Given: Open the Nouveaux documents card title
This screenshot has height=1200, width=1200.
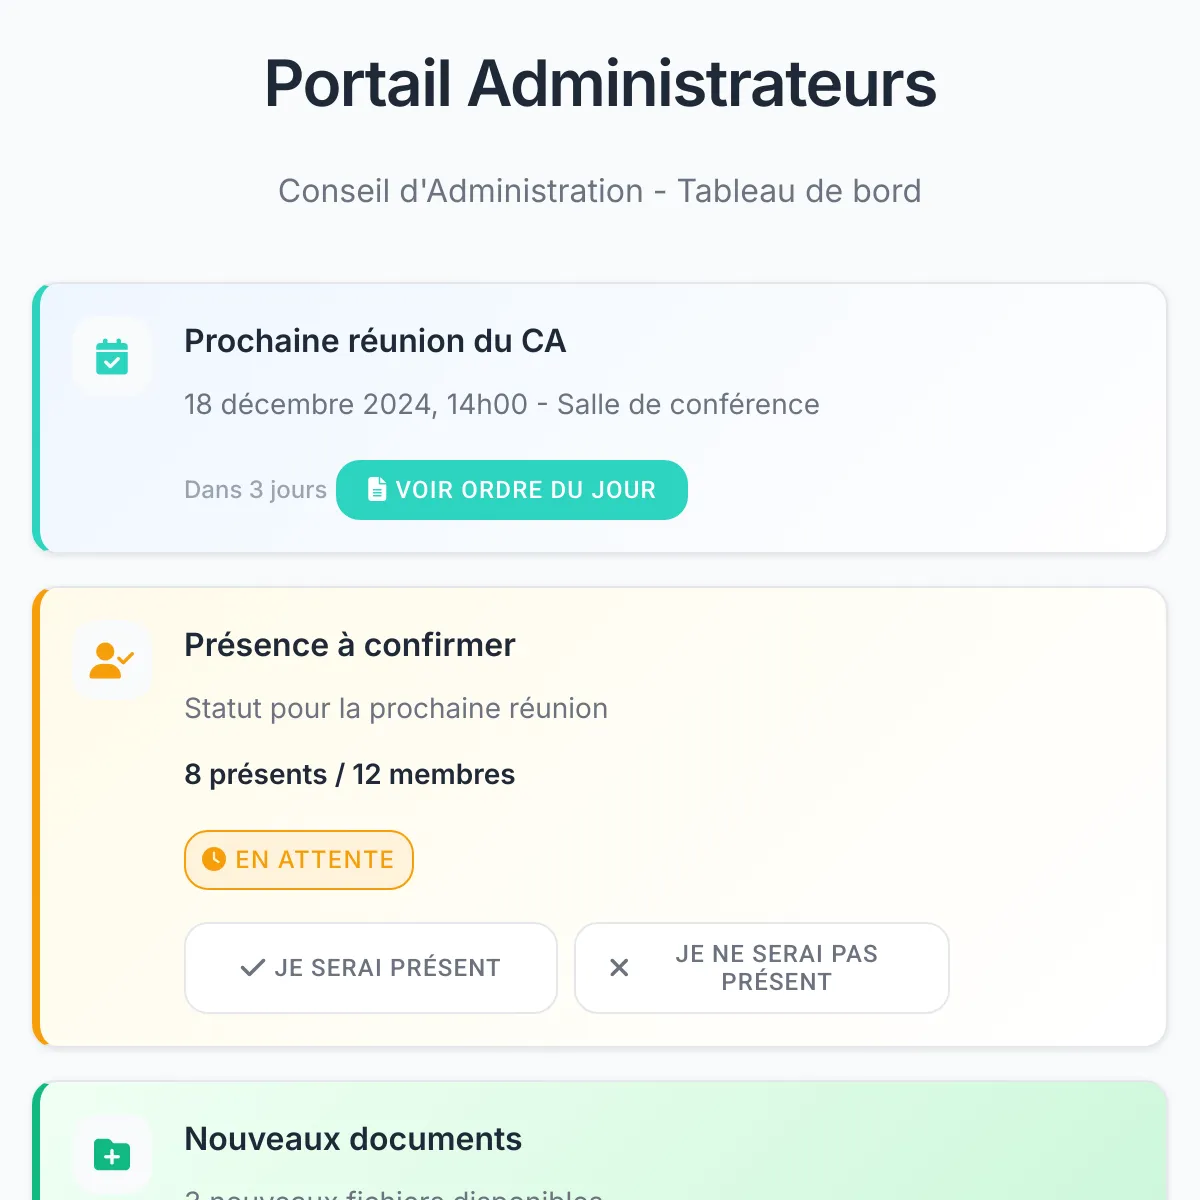Looking at the screenshot, I should (353, 1139).
